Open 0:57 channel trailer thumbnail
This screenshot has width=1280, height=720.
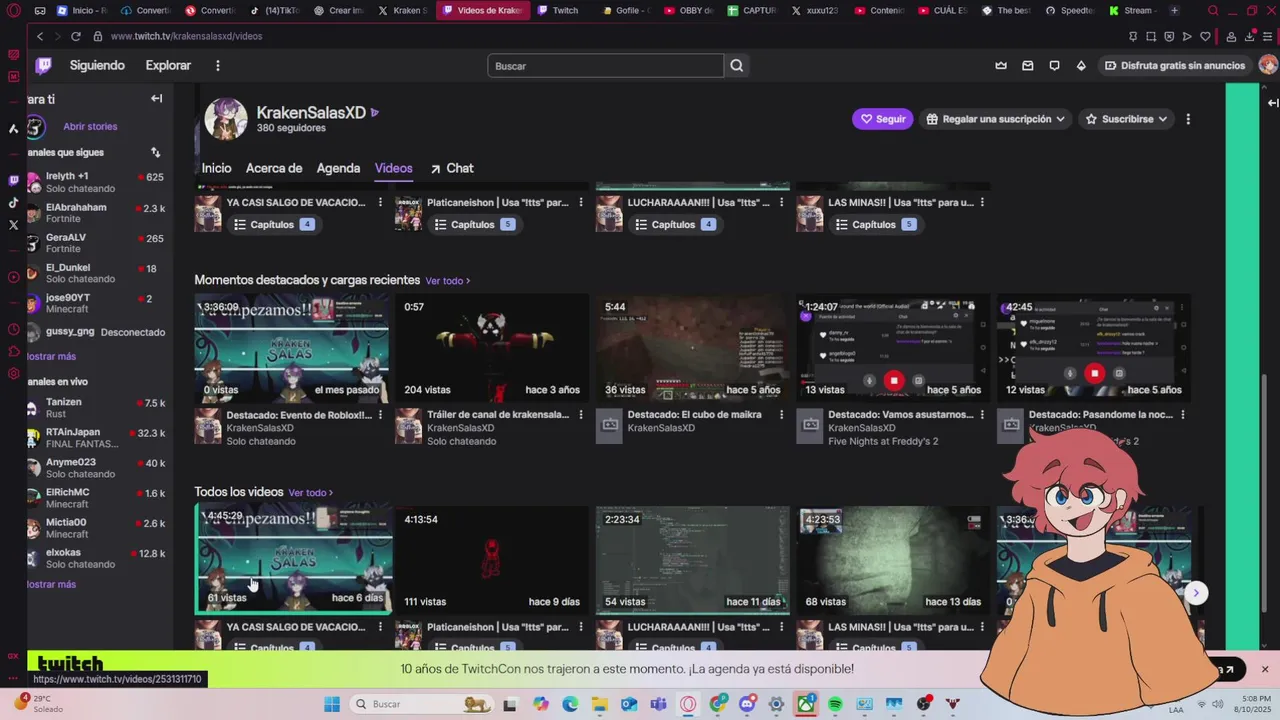(x=492, y=347)
